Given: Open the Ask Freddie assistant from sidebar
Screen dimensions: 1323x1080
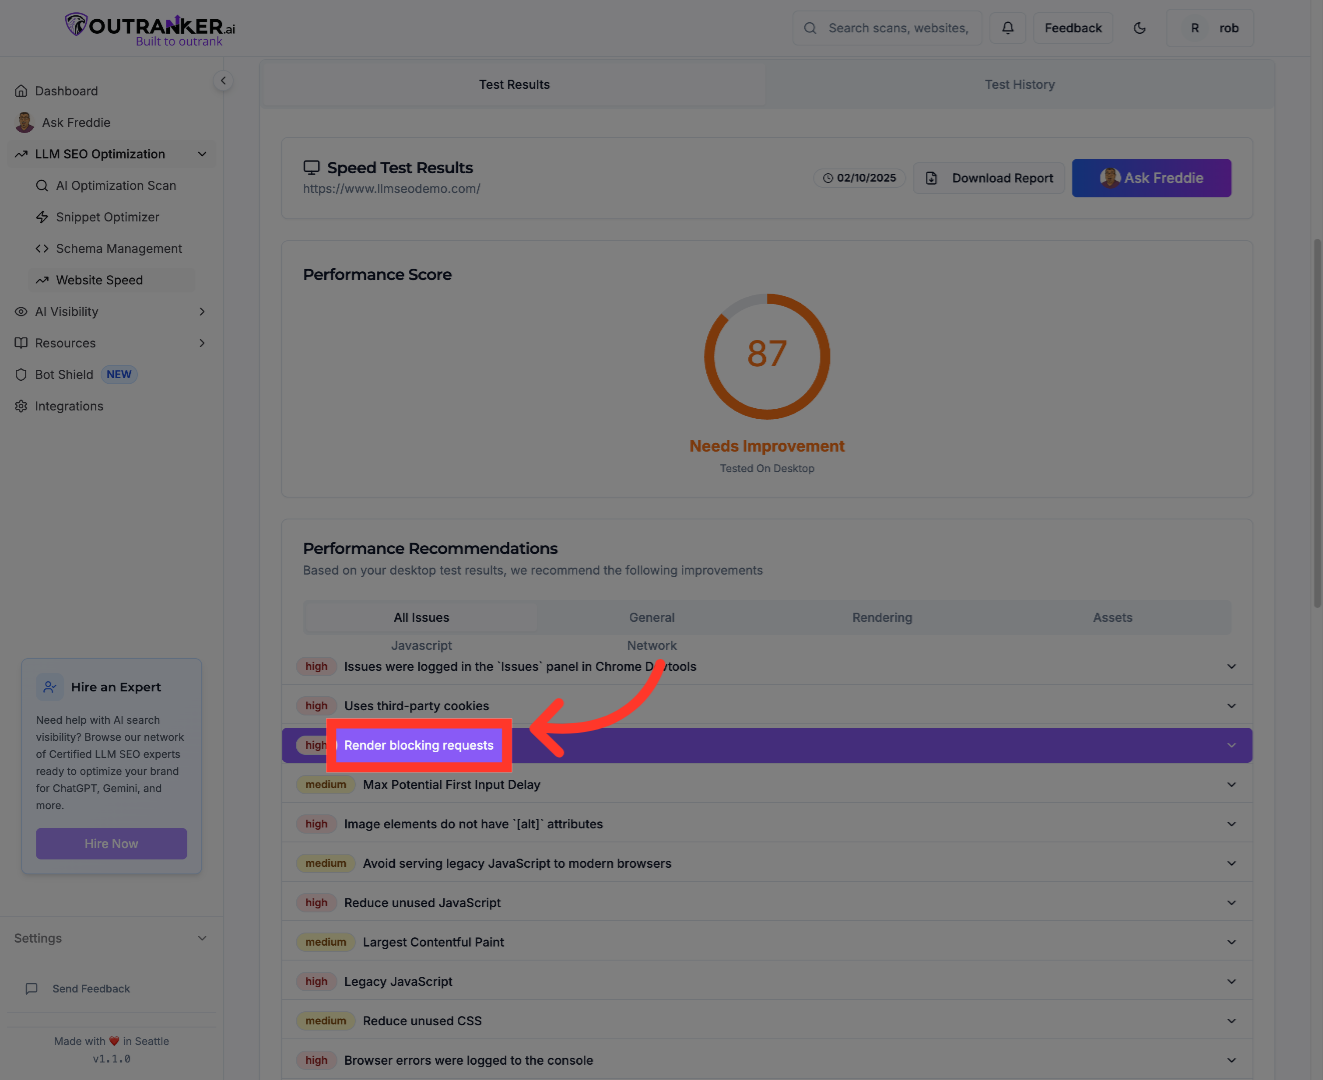Looking at the screenshot, I should 74,122.
